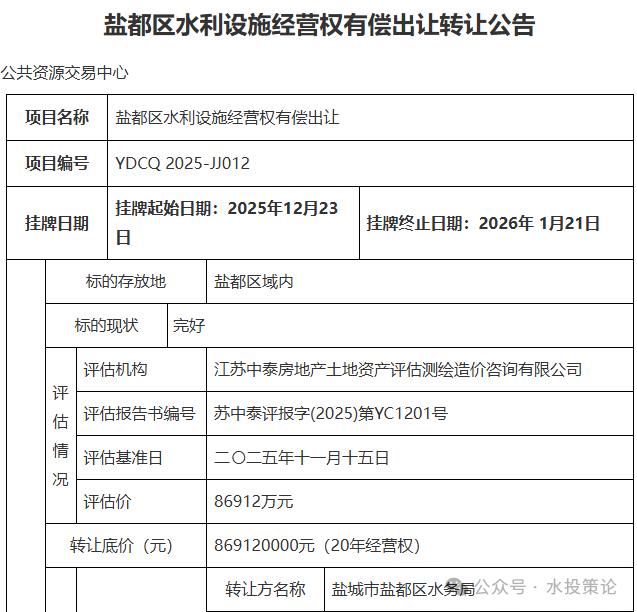Select report number 苏中泰评报字(2025)第YC1201号
Viewport: 637px width, 612px height.
[331, 414]
